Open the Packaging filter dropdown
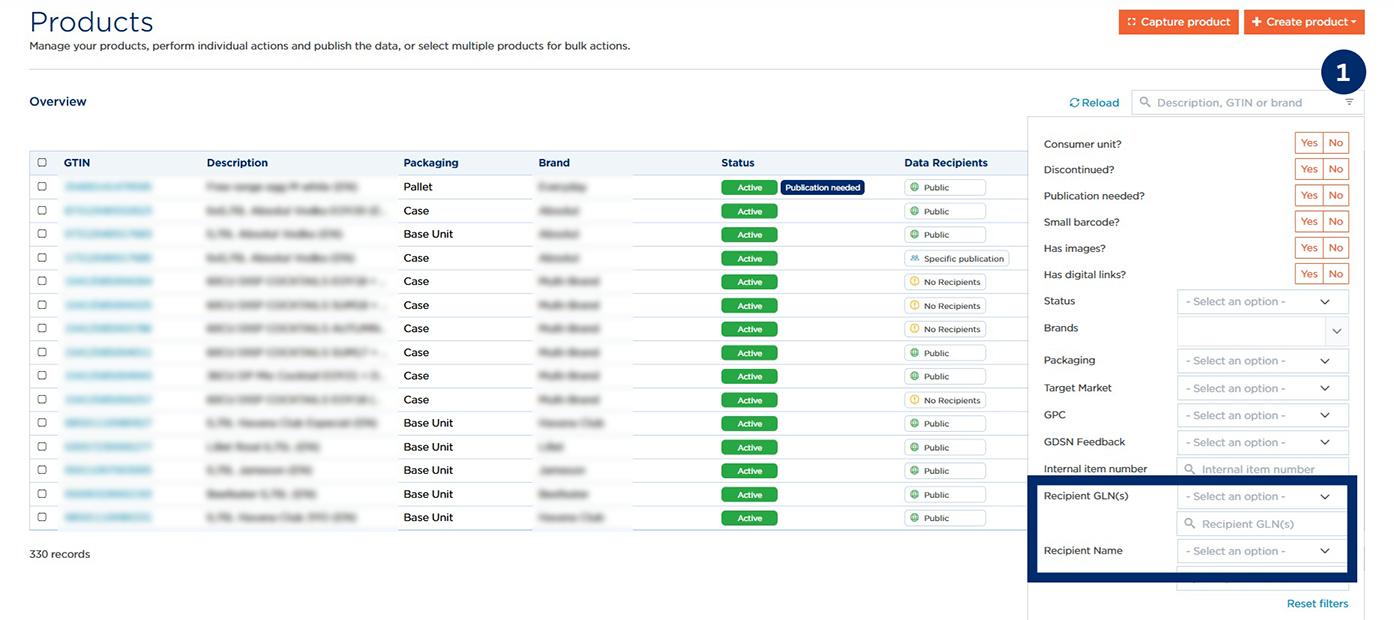Image resolution: width=1394 pixels, height=620 pixels. 1262,361
